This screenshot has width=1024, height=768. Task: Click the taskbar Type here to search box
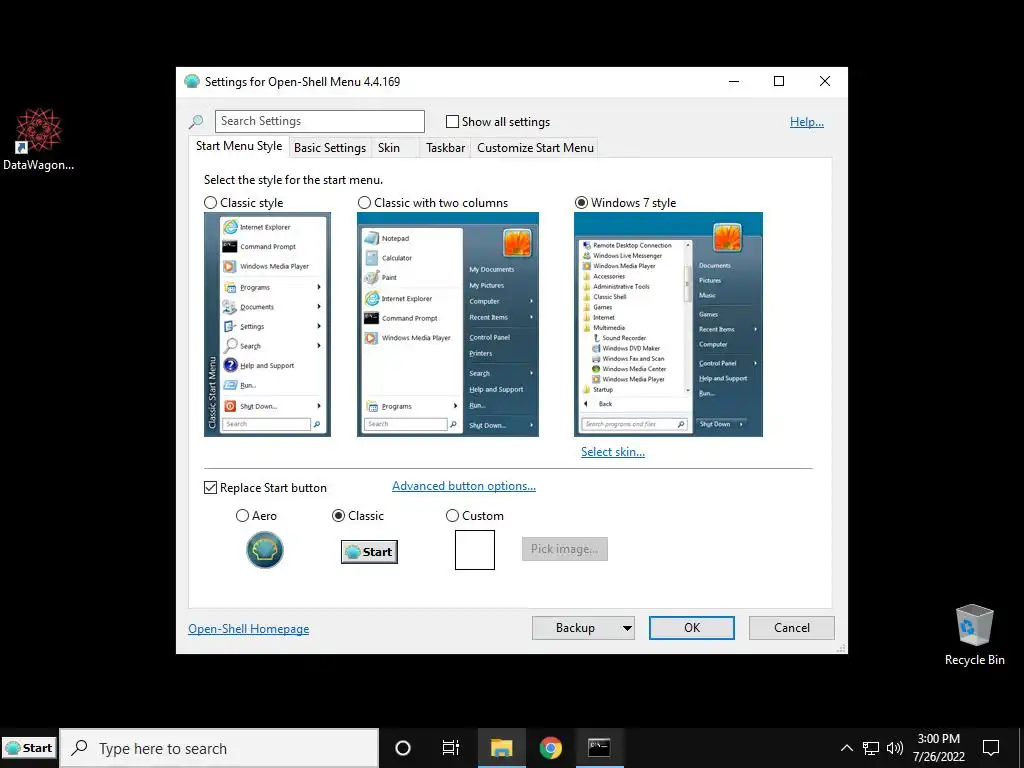point(219,748)
